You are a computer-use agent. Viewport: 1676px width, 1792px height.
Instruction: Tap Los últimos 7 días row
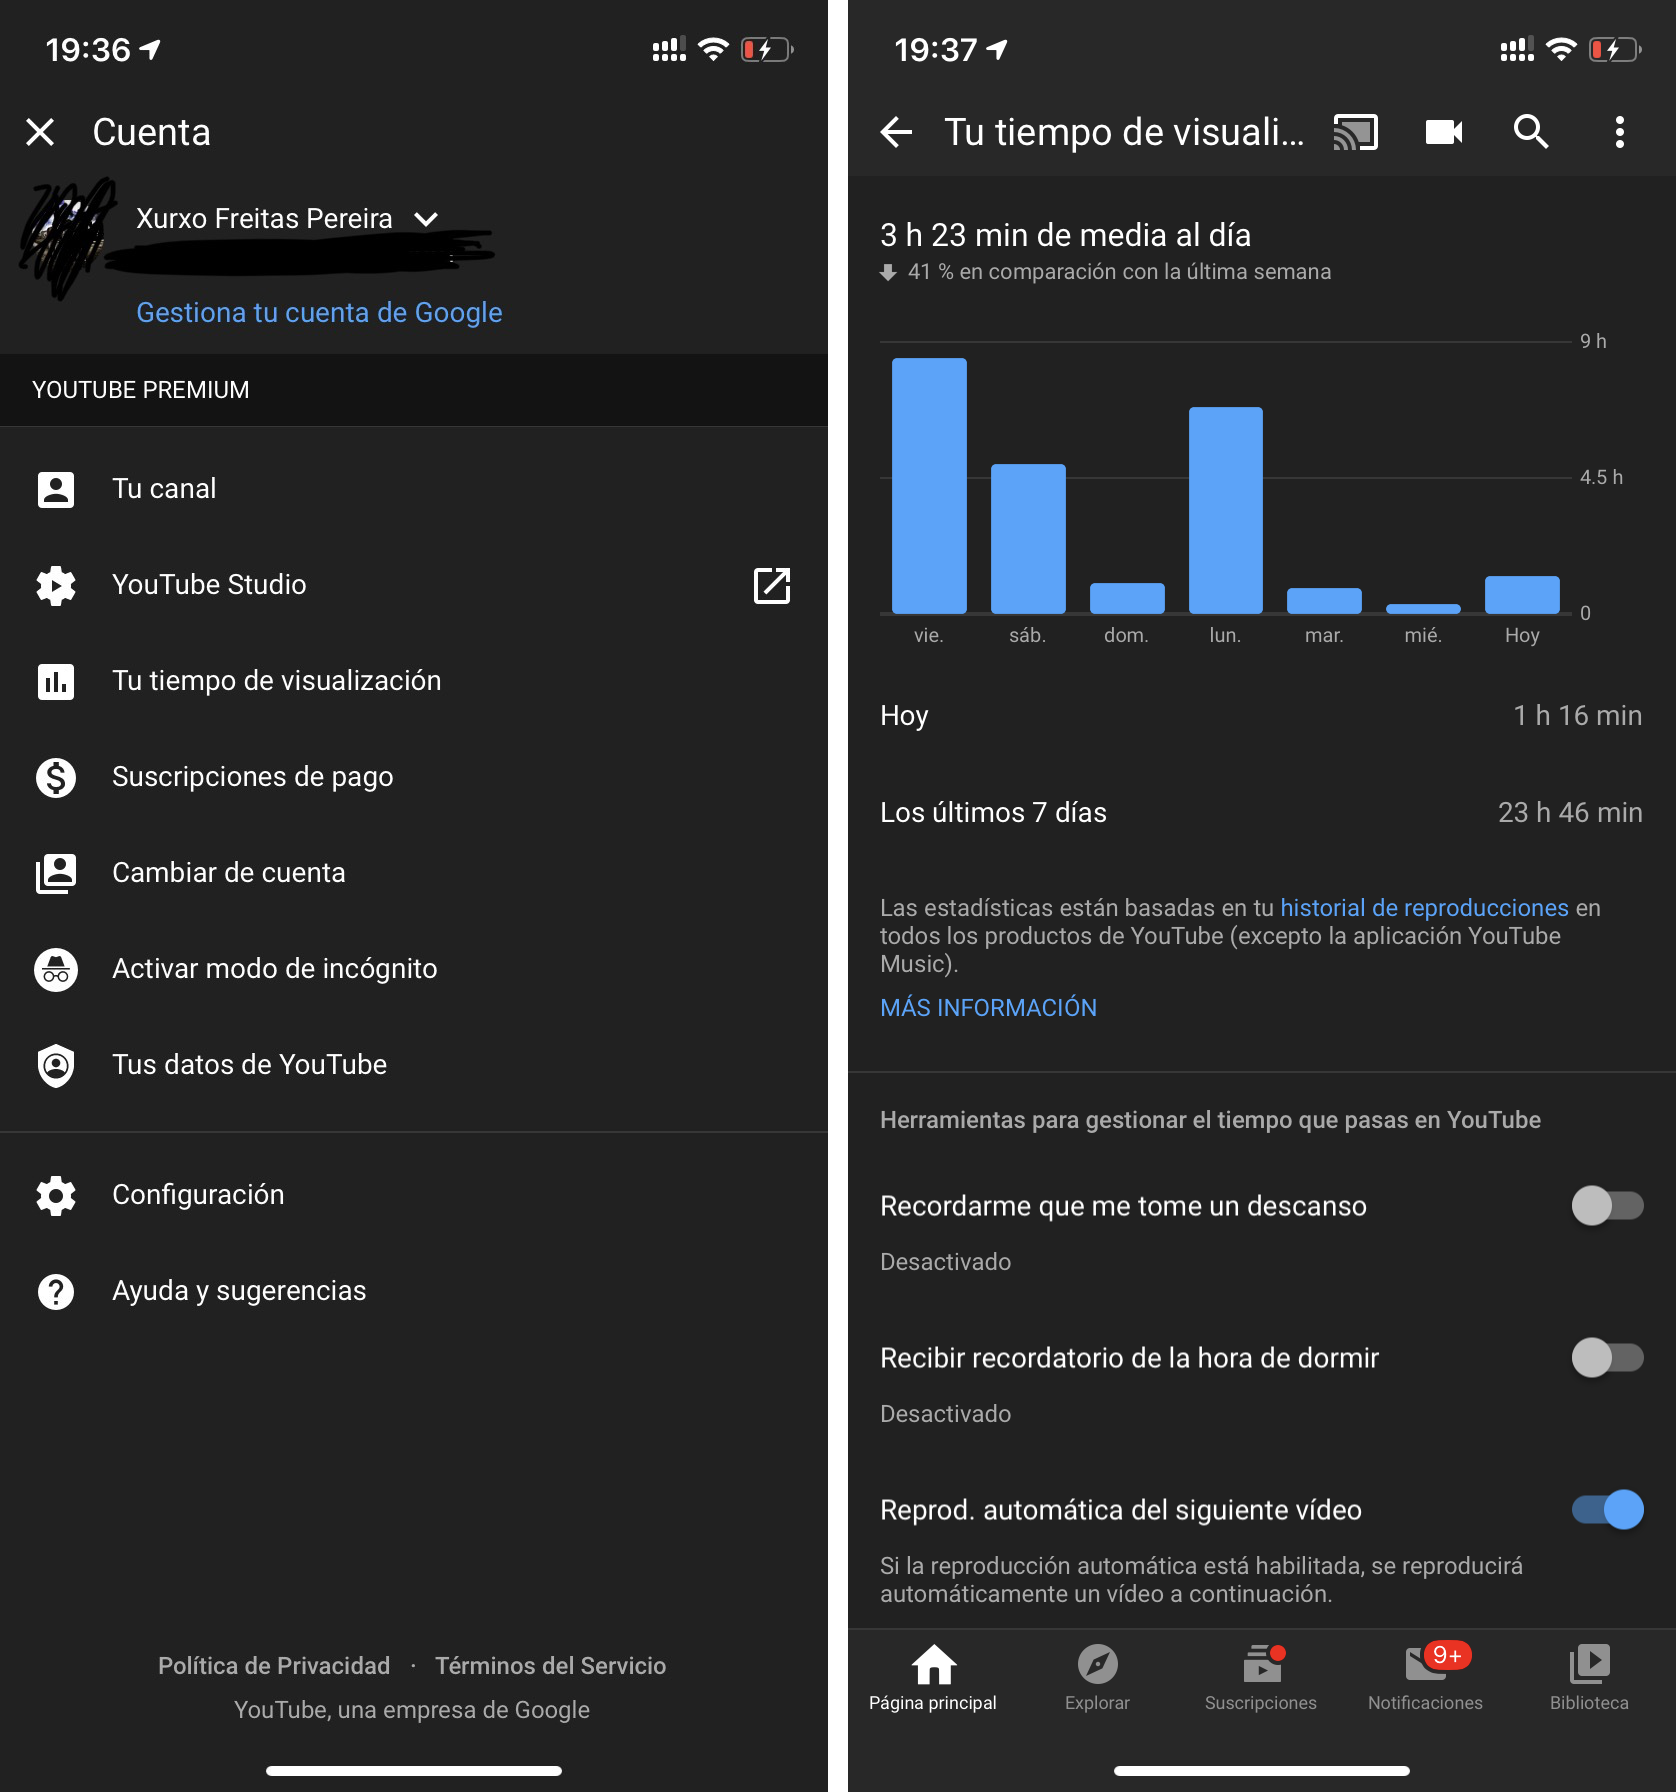point(1262,813)
